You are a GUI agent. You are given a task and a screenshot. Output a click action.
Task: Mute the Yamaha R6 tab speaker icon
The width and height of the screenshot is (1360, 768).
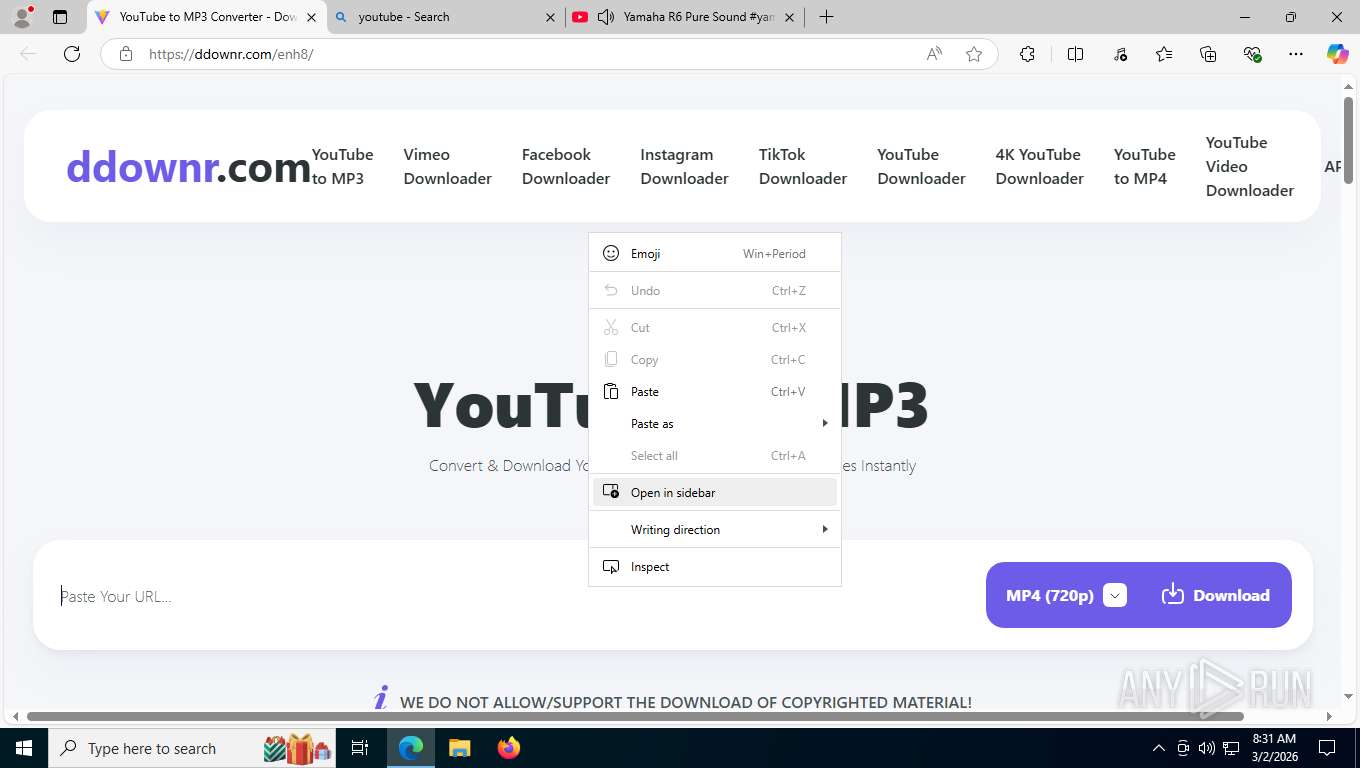tap(606, 17)
